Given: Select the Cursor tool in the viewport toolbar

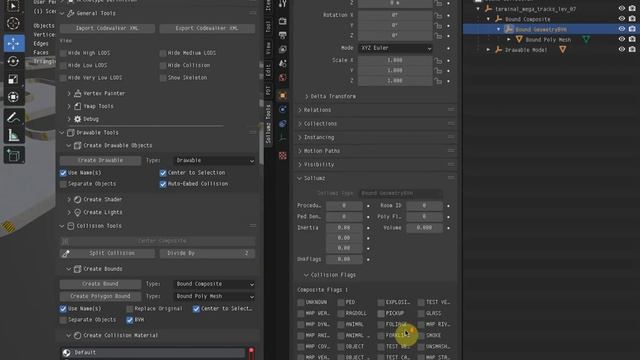Looking at the screenshot, I should (13, 23).
